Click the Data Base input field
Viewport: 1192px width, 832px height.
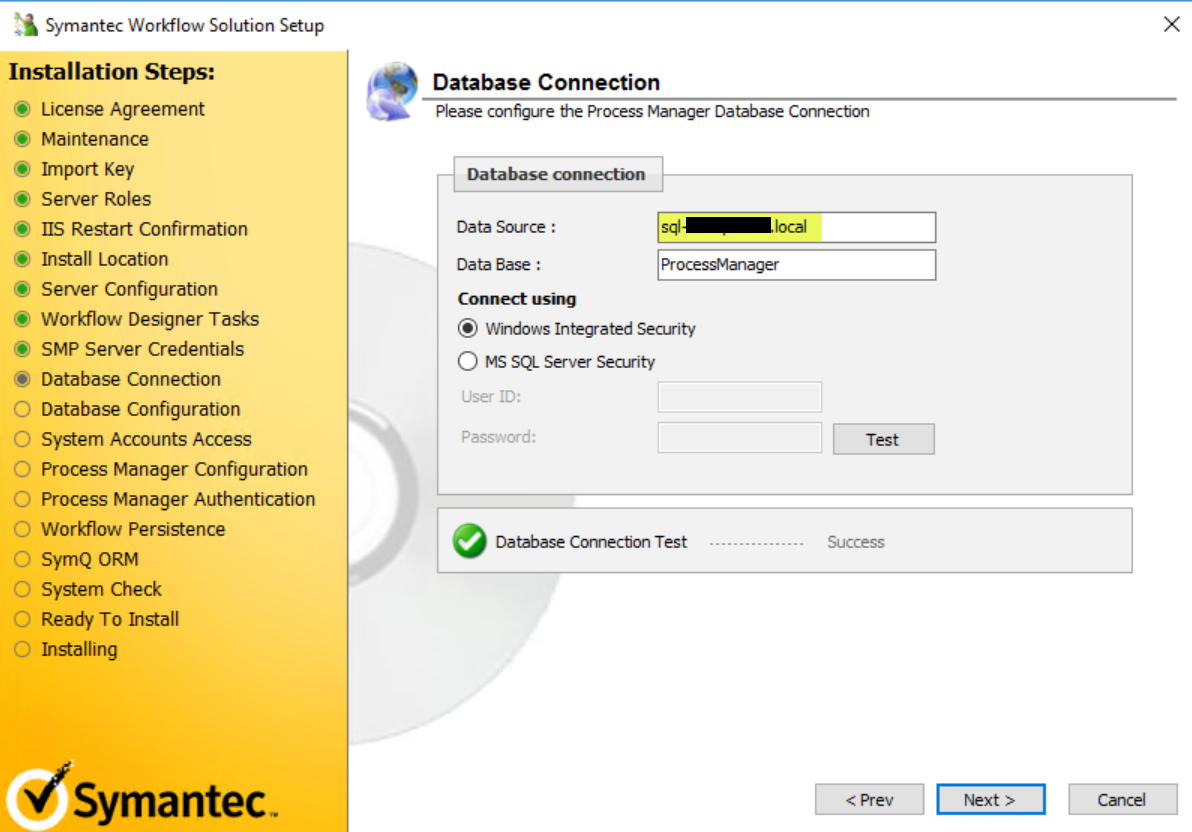coord(796,265)
